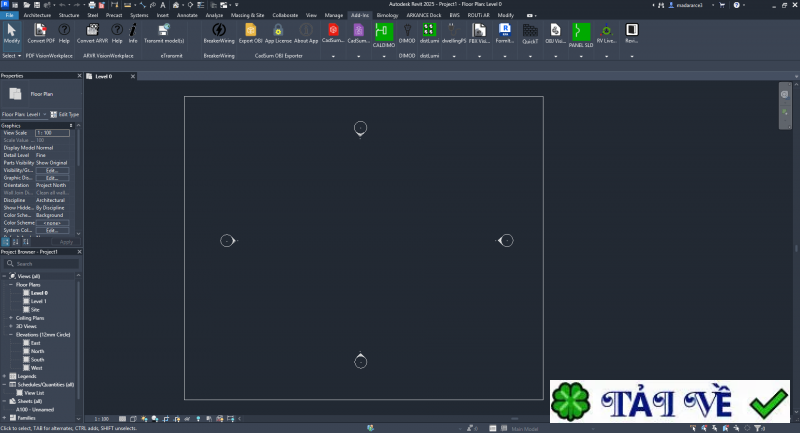
Task: Switch to the Architecture ribbon tab
Action: 37,15
